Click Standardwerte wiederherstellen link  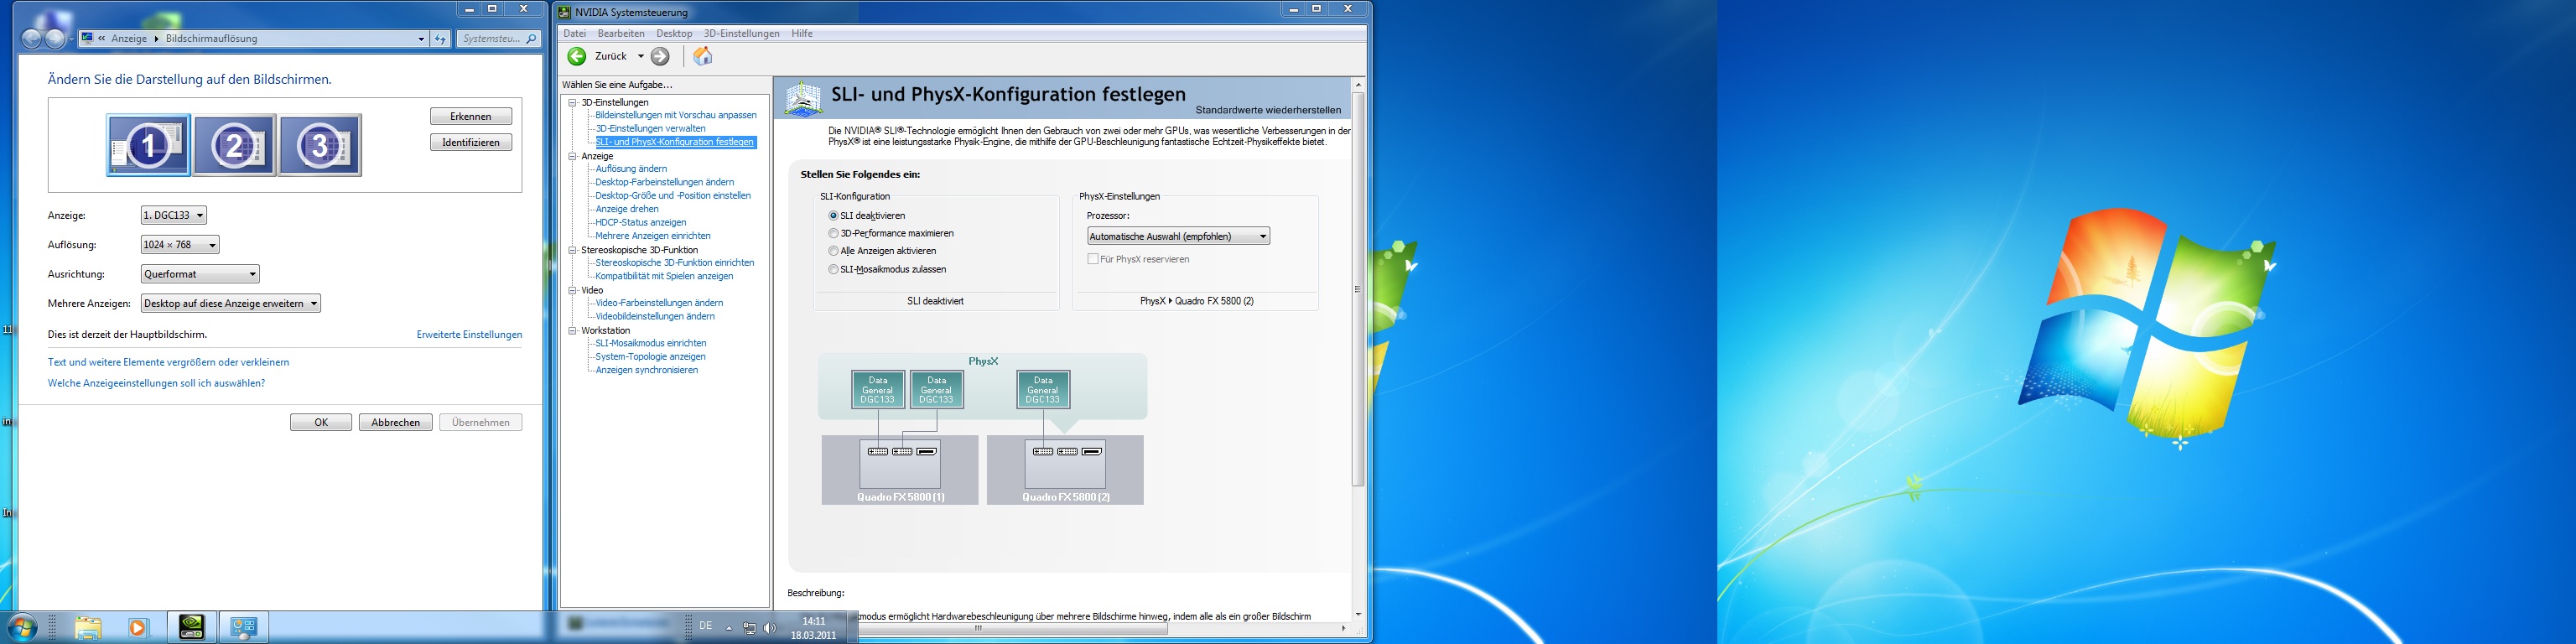[1268, 110]
